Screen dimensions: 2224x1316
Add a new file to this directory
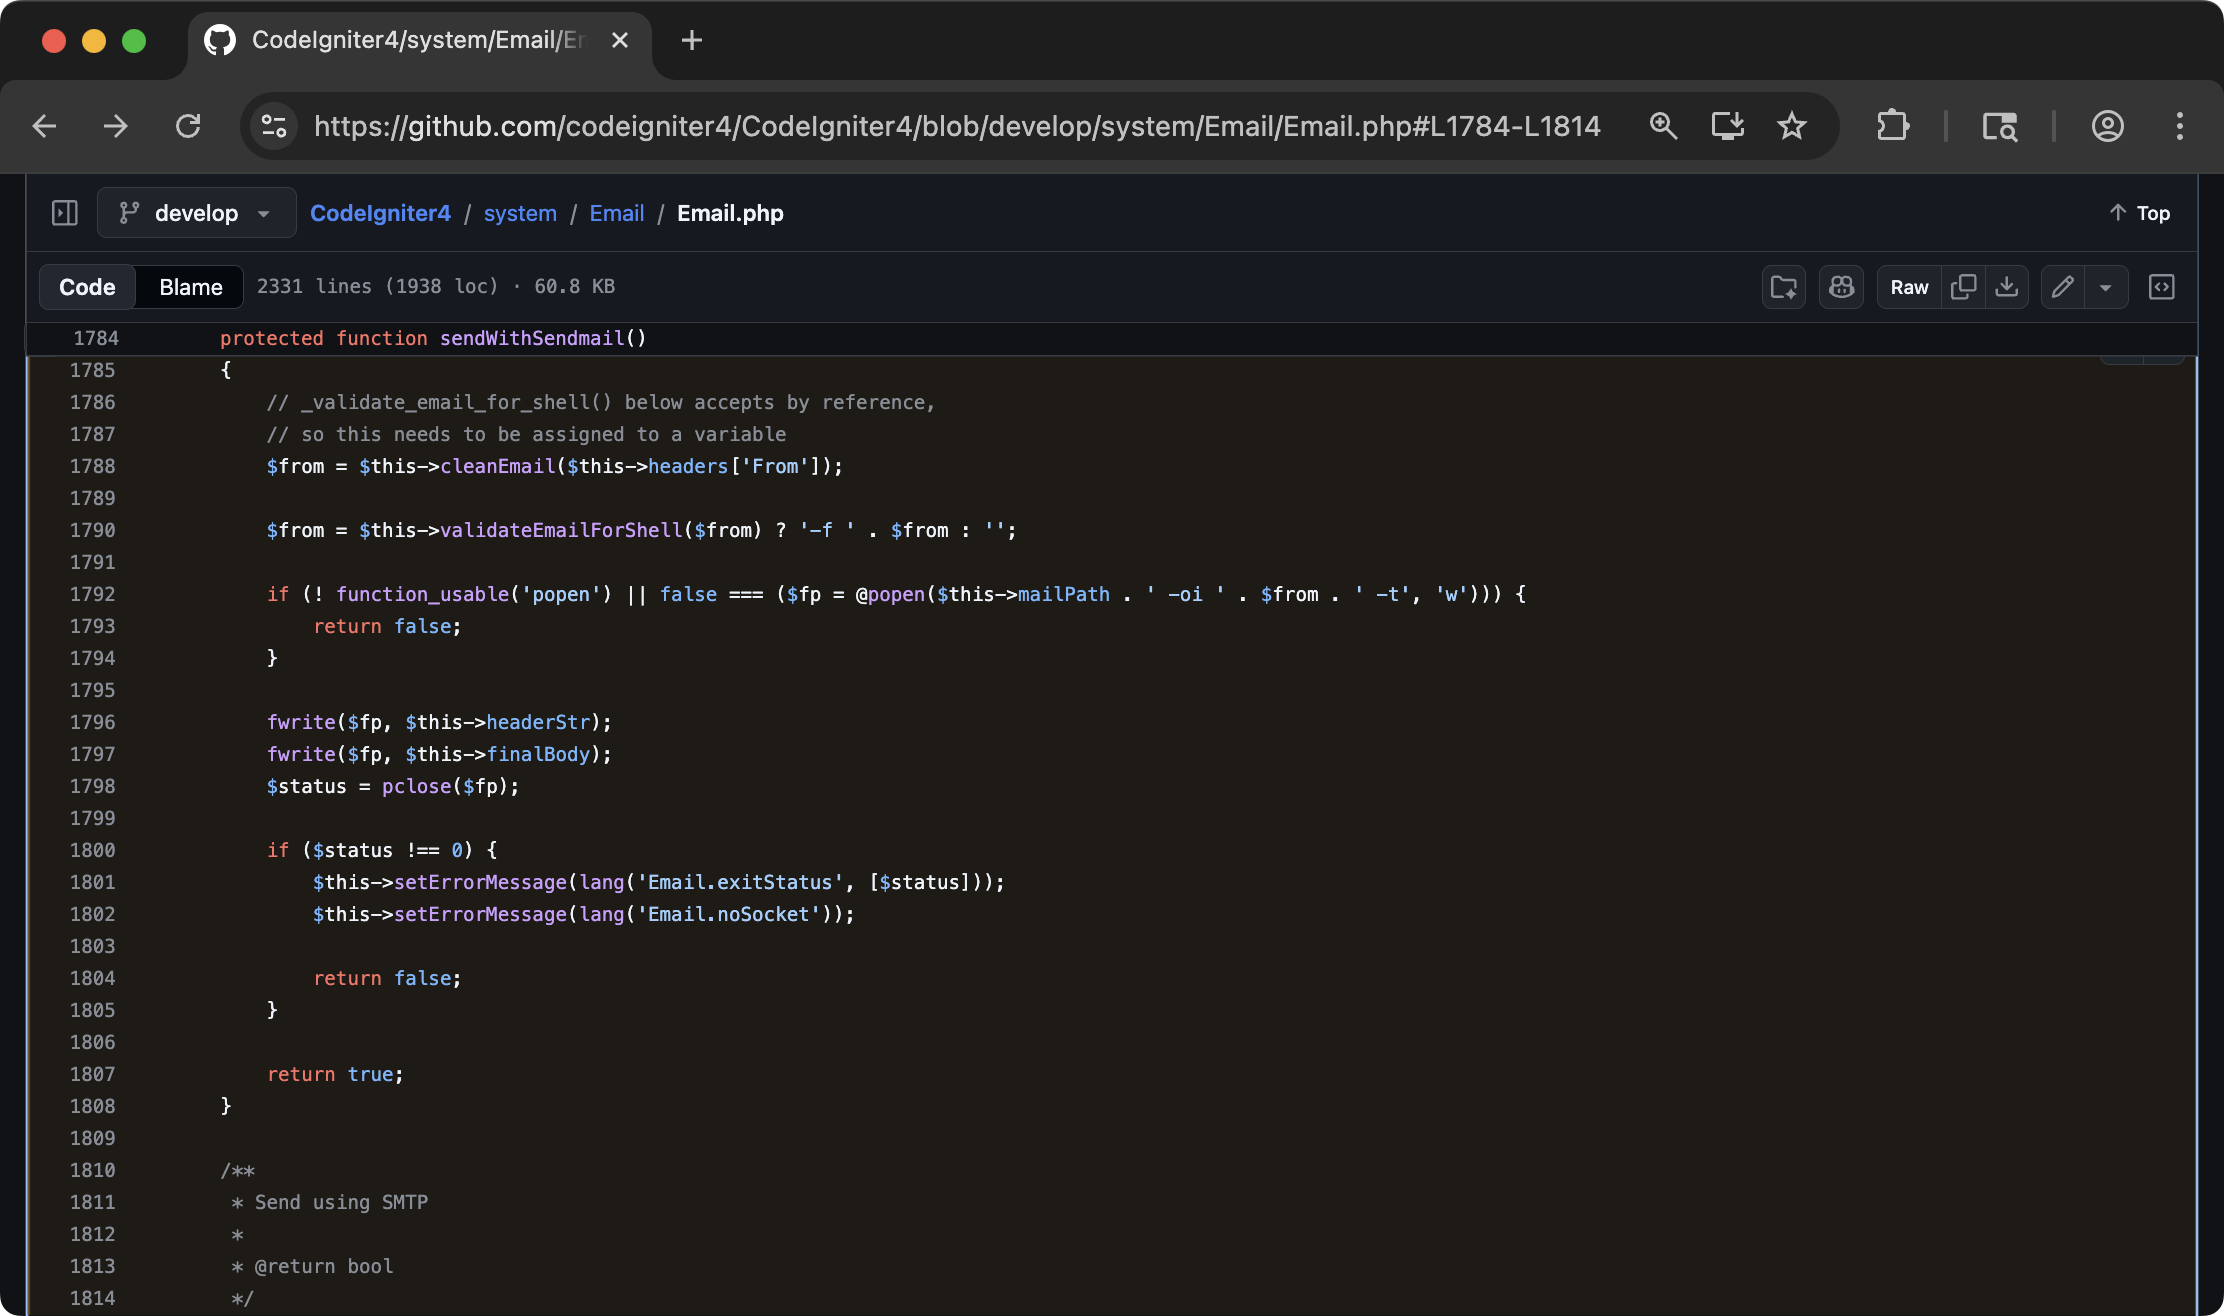[x=1784, y=287]
